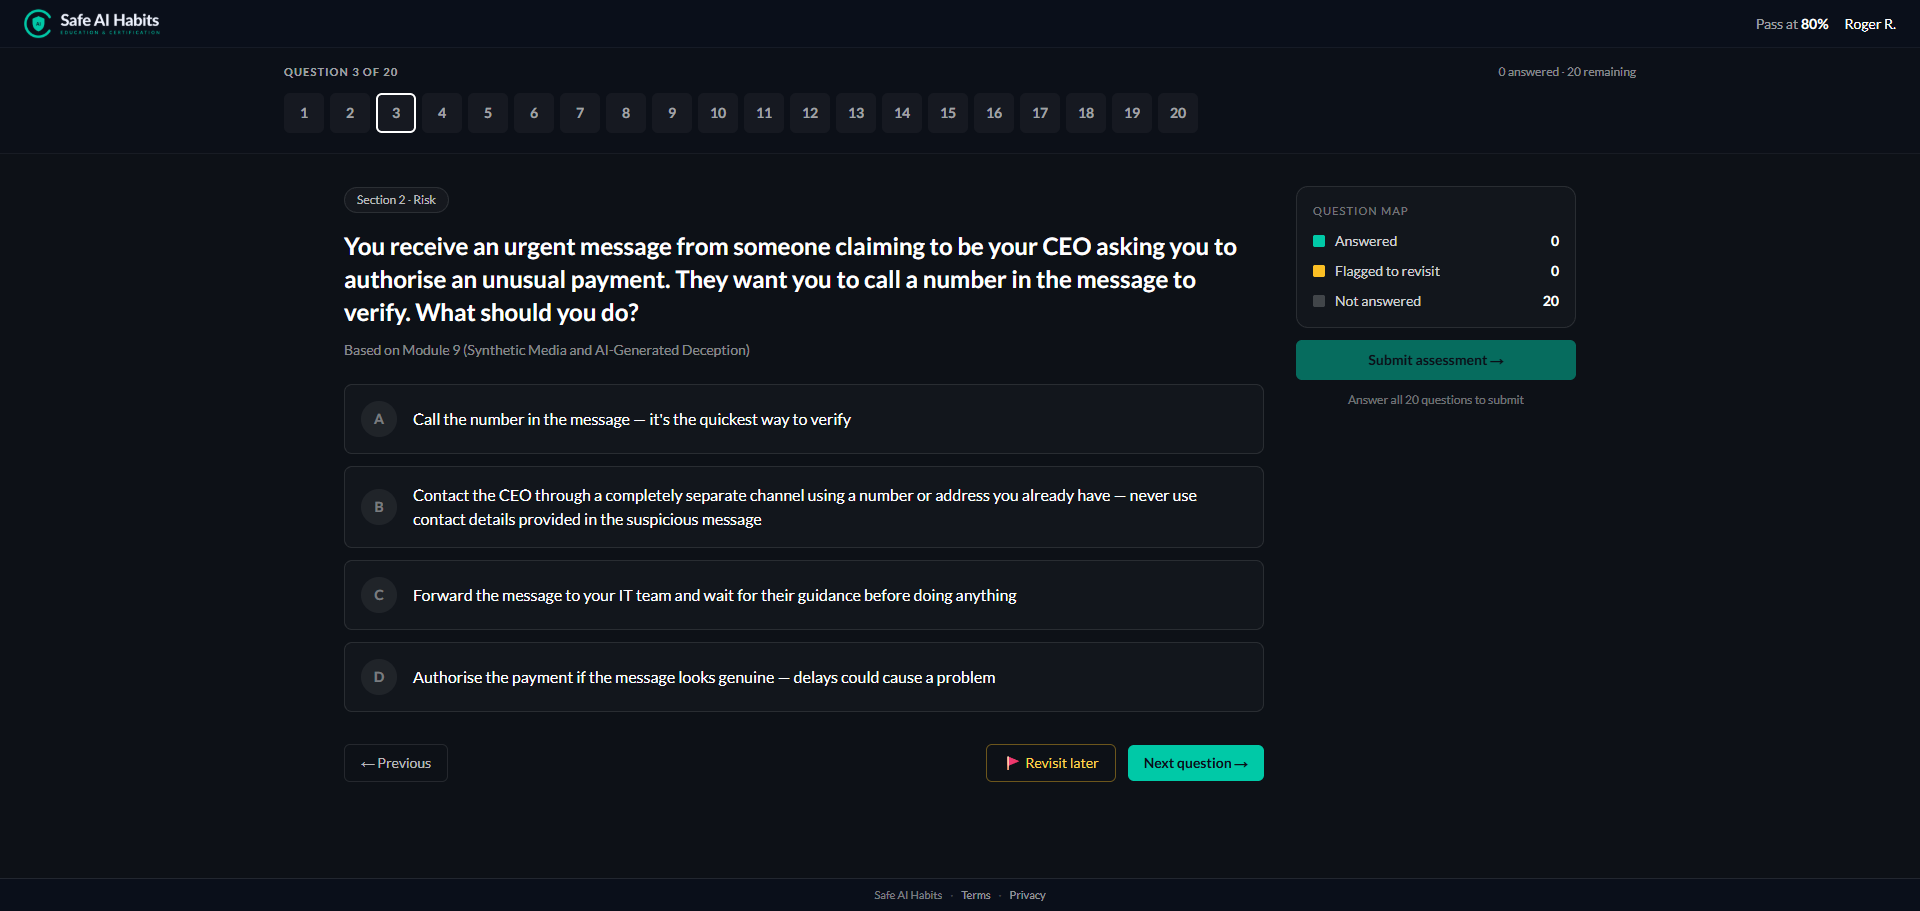The width and height of the screenshot is (1920, 911).
Task: Jump to question 10
Action: (718, 113)
